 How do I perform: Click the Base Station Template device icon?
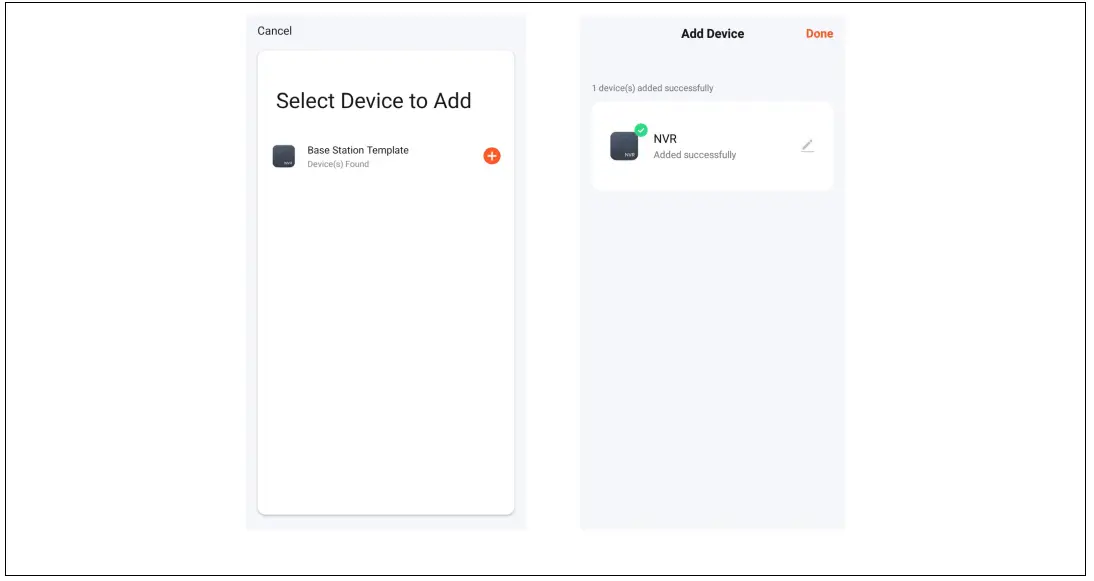click(284, 156)
